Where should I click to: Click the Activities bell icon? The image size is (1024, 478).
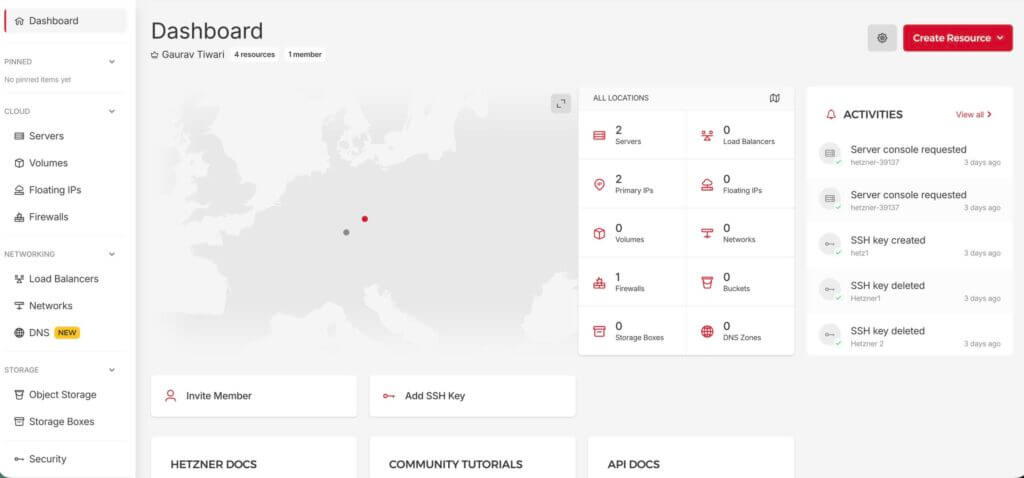[x=830, y=114]
